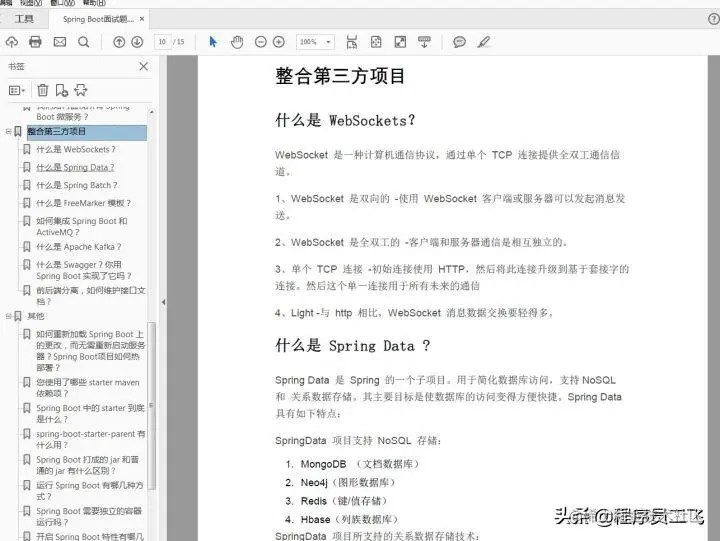Open bookmark 前后端分离，如何维护接口文档
The image size is (720, 541).
91,296
